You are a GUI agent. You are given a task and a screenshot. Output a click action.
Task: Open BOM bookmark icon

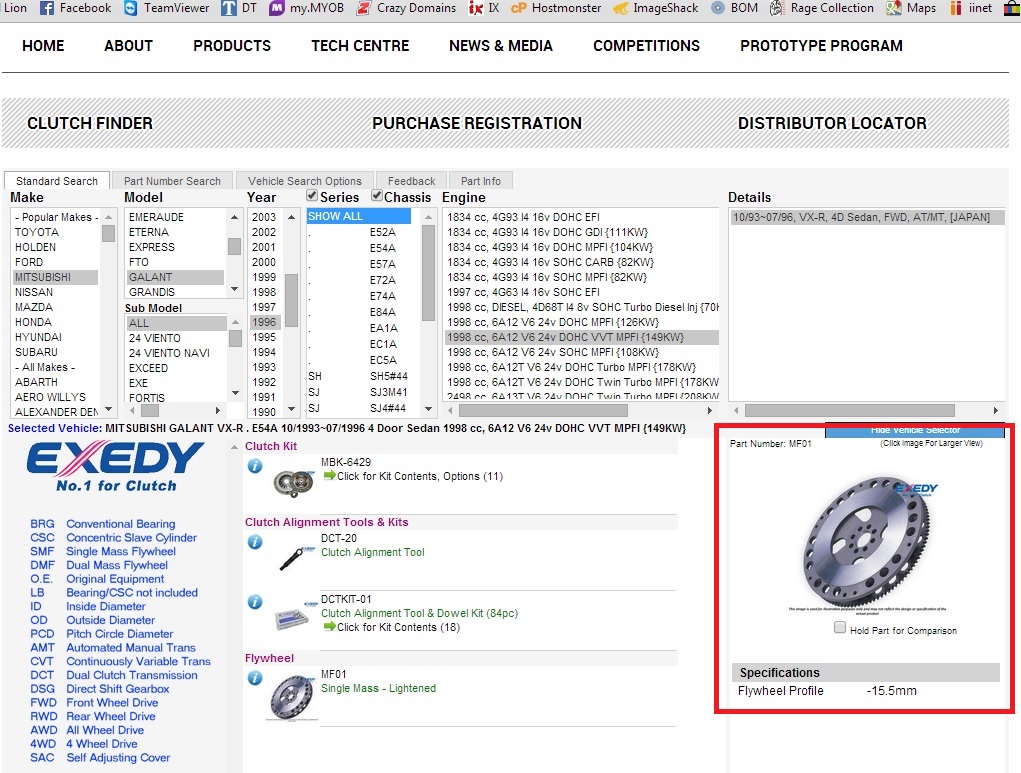click(x=717, y=8)
